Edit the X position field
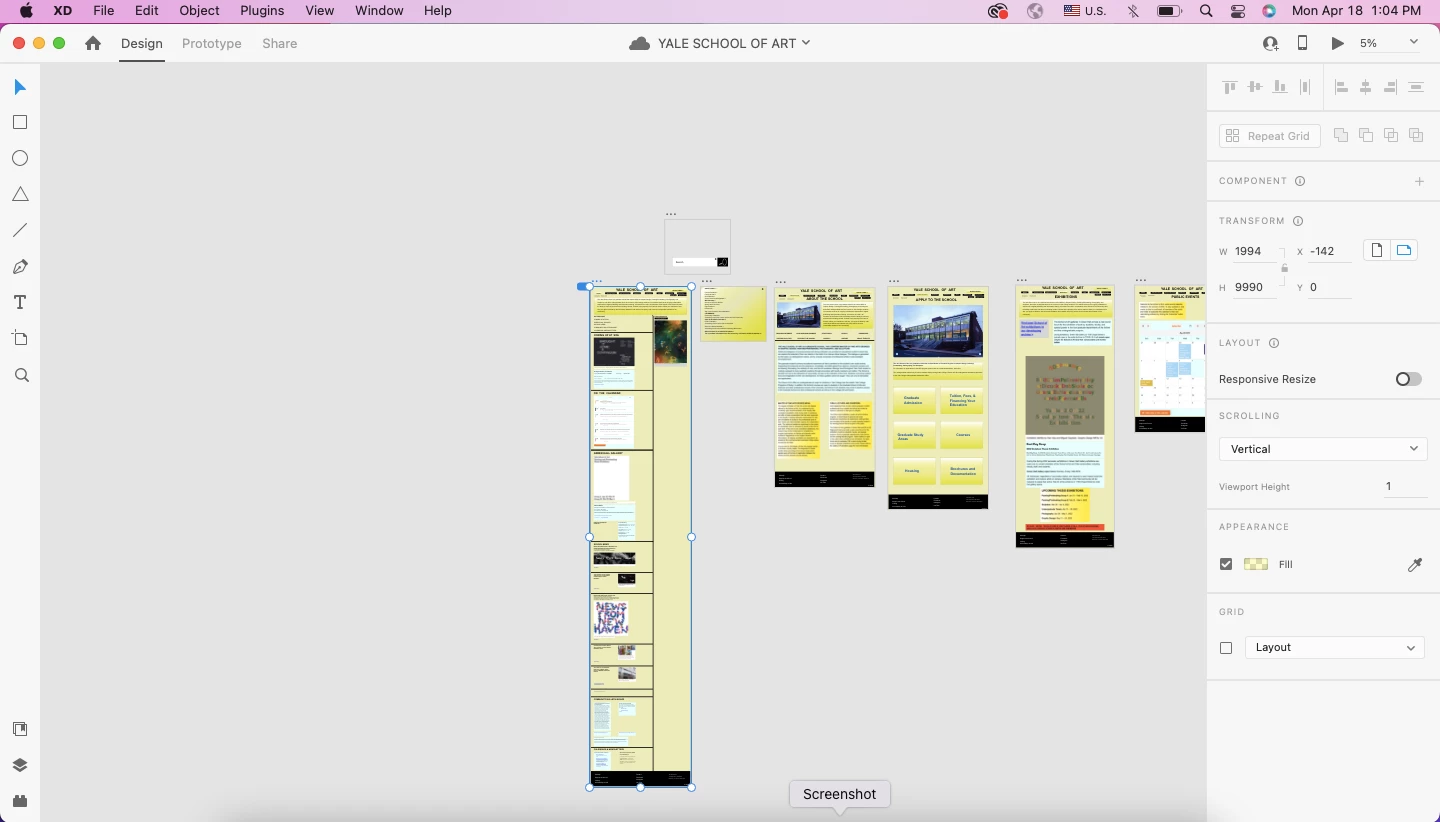The width and height of the screenshot is (1440, 822). 1330,252
